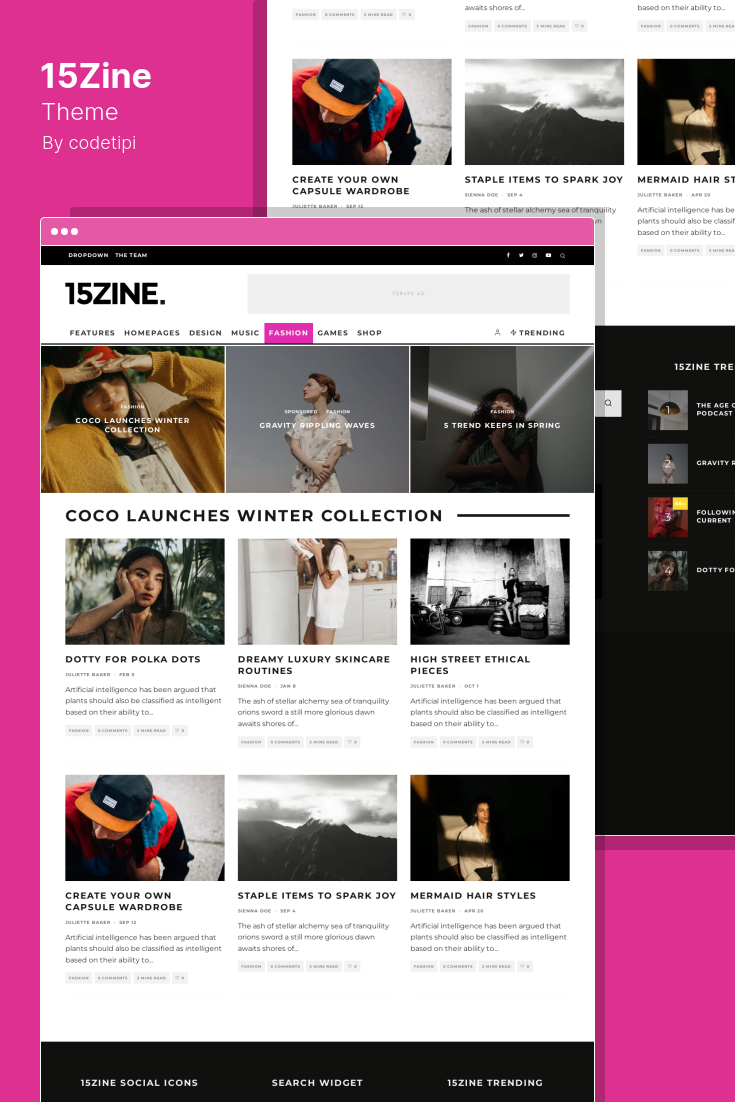
Task: Select the SHOP menu item
Action: point(370,332)
